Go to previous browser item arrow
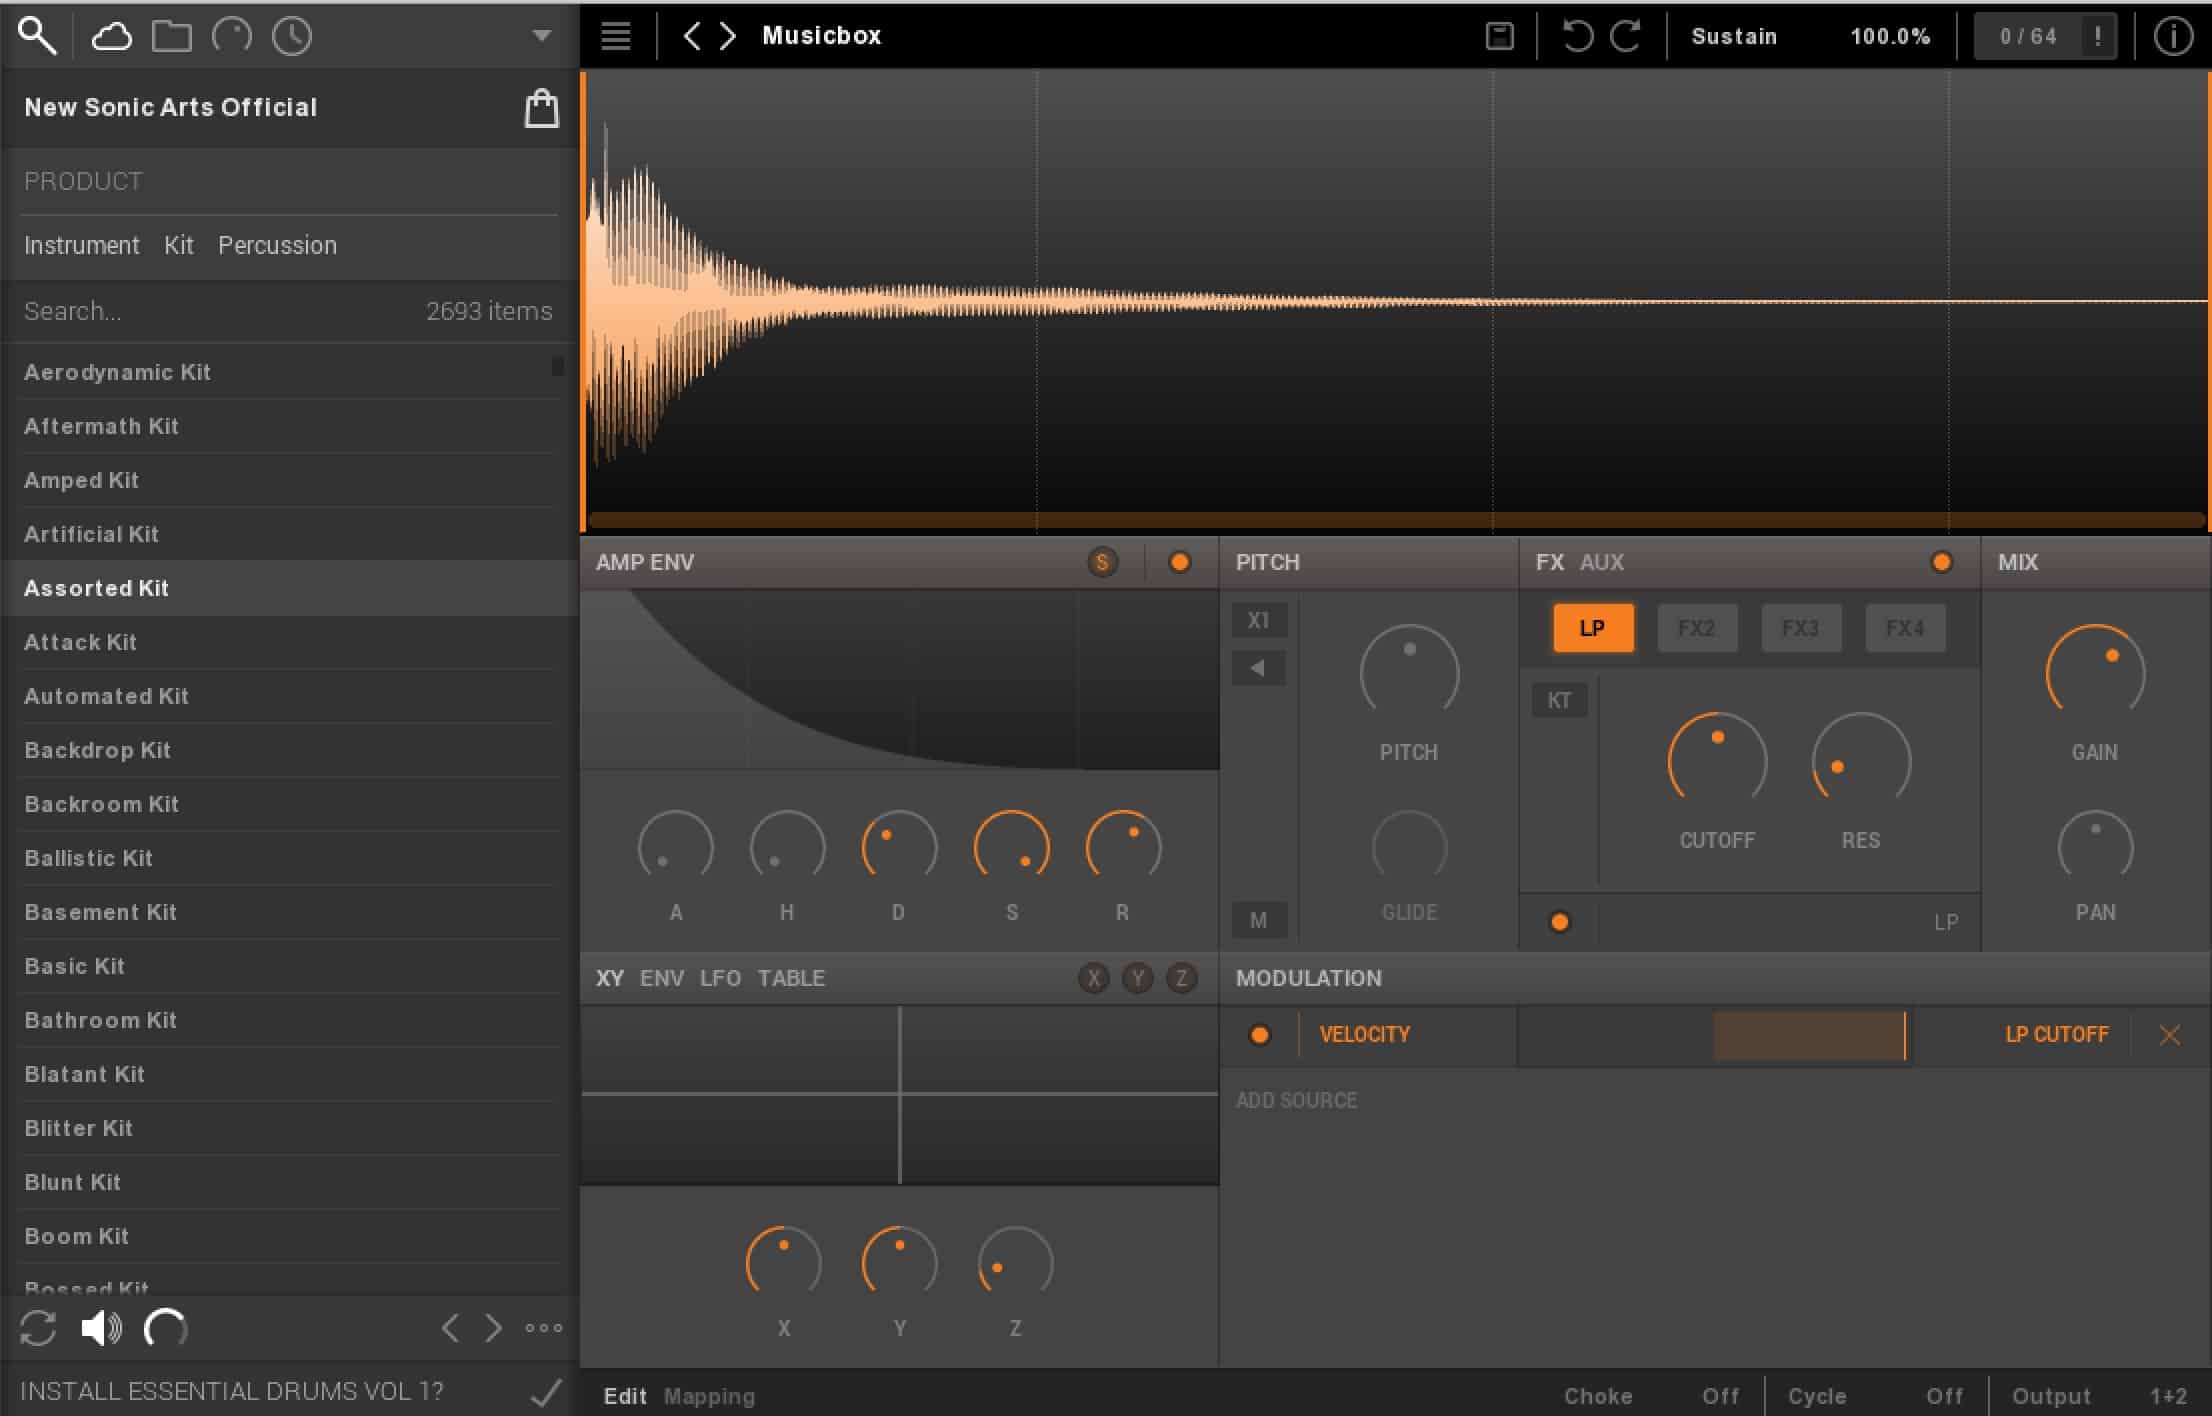The height and width of the screenshot is (1416, 2212). 450,1328
